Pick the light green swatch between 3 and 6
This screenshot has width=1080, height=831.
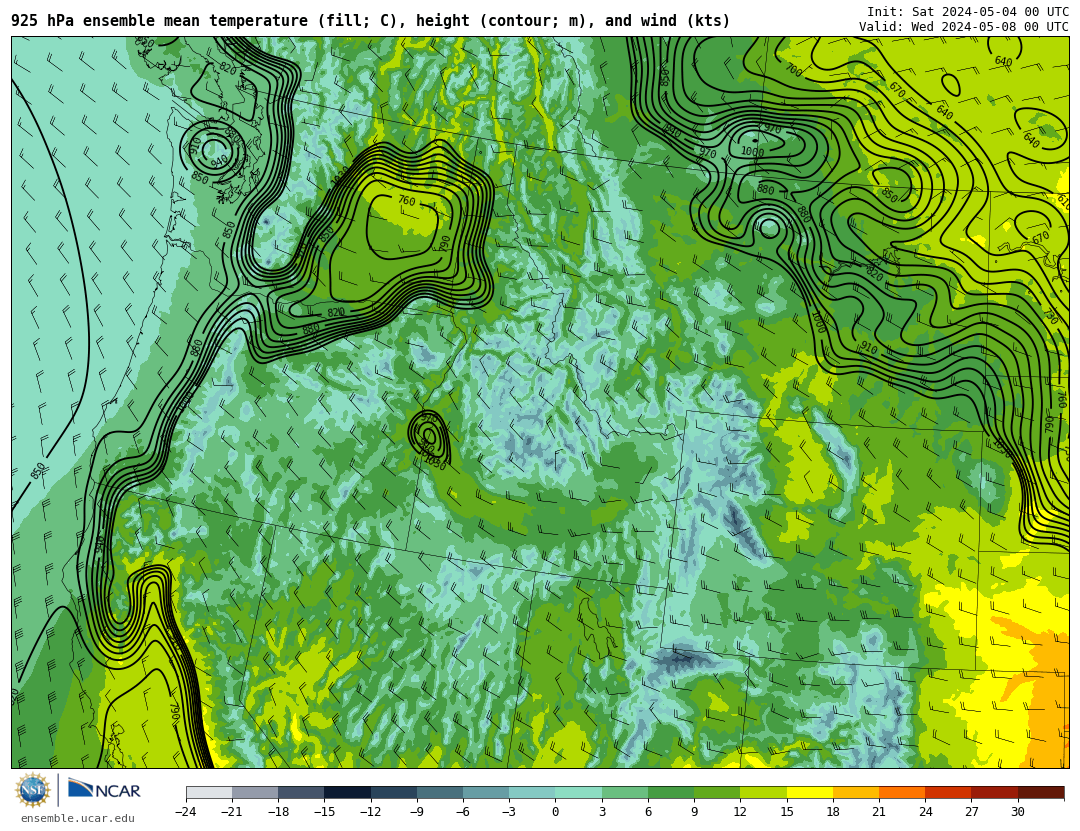[625, 792]
